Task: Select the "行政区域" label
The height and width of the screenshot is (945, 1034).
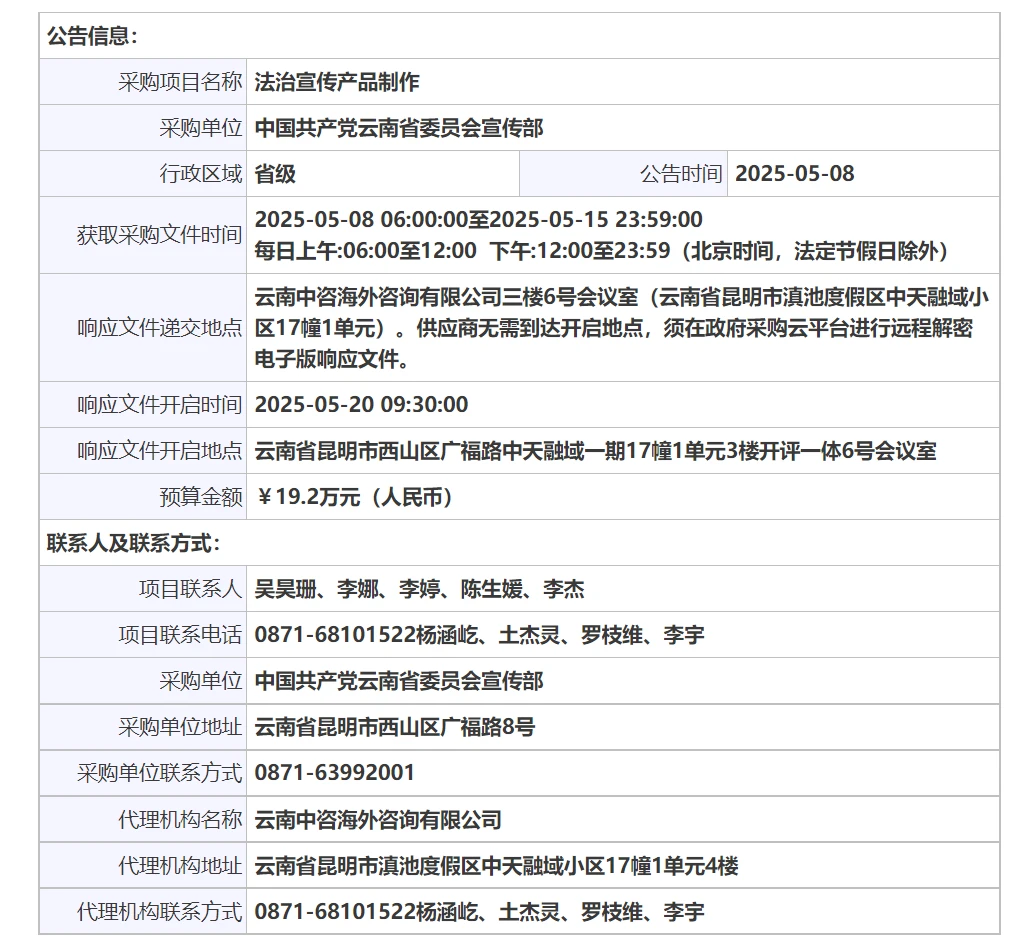Action: click(x=200, y=173)
